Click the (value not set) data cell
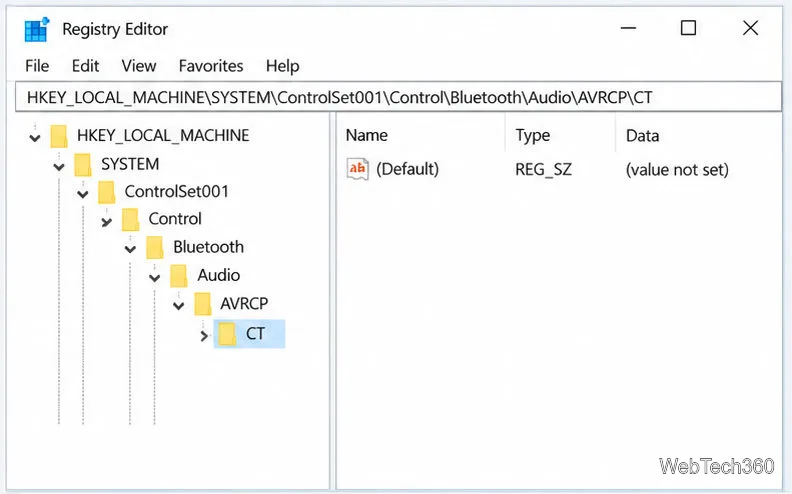Screen dimensions: 792x494 coord(677,169)
